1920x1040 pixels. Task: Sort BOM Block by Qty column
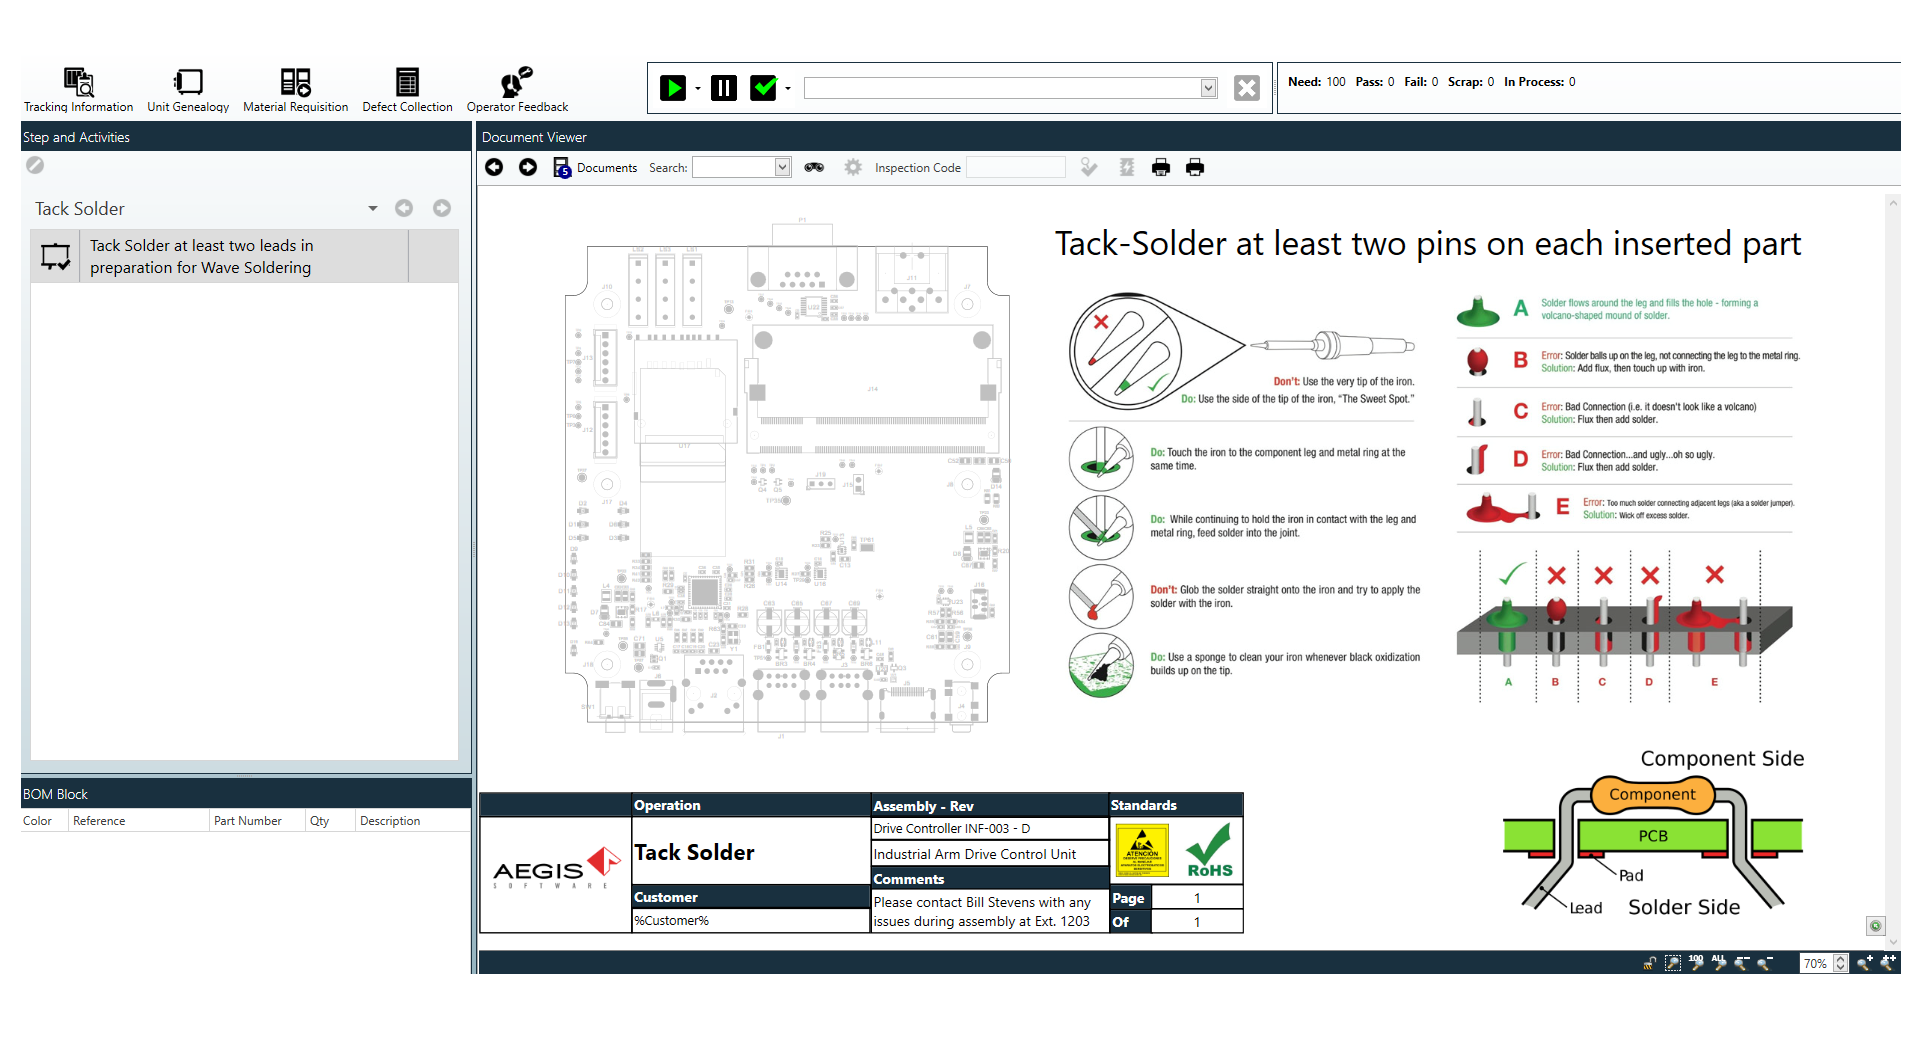[x=330, y=821]
